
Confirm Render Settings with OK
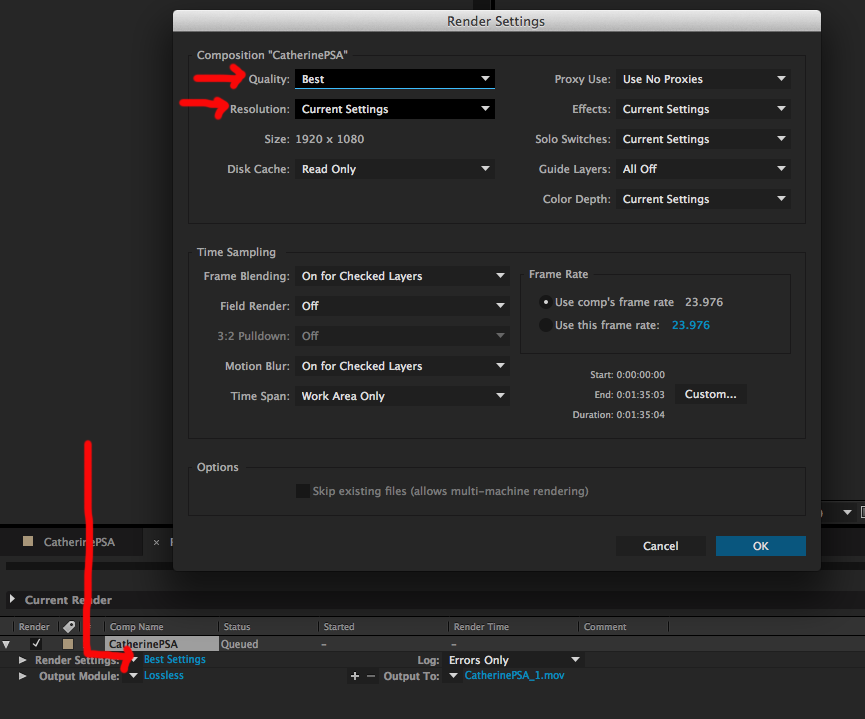[761, 546]
